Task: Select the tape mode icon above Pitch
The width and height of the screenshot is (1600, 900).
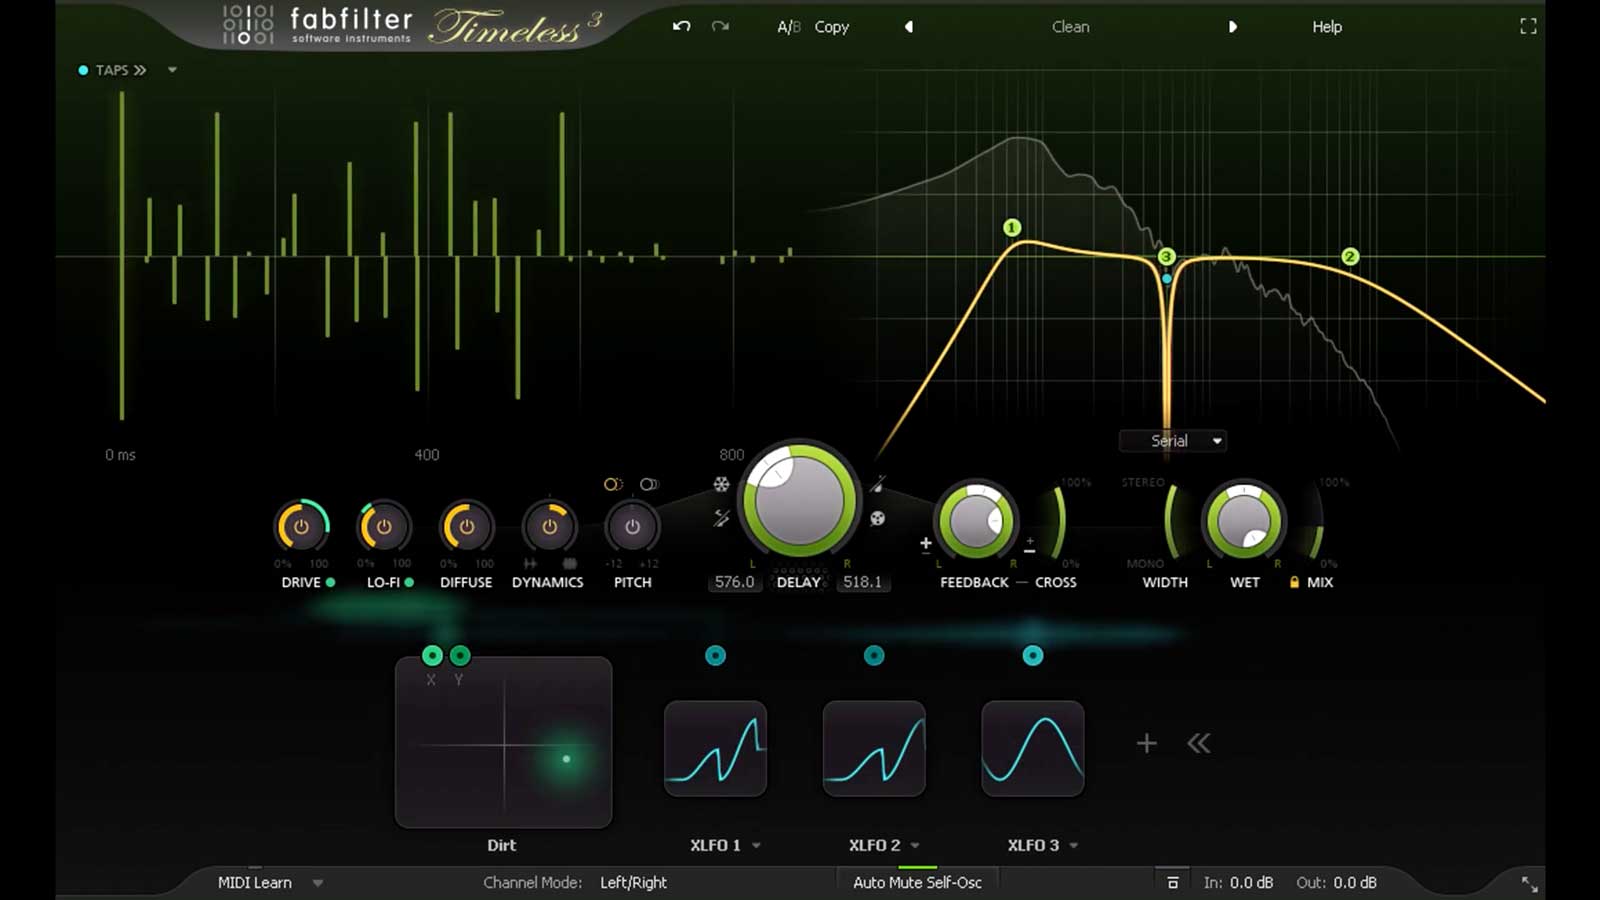Action: click(613, 485)
